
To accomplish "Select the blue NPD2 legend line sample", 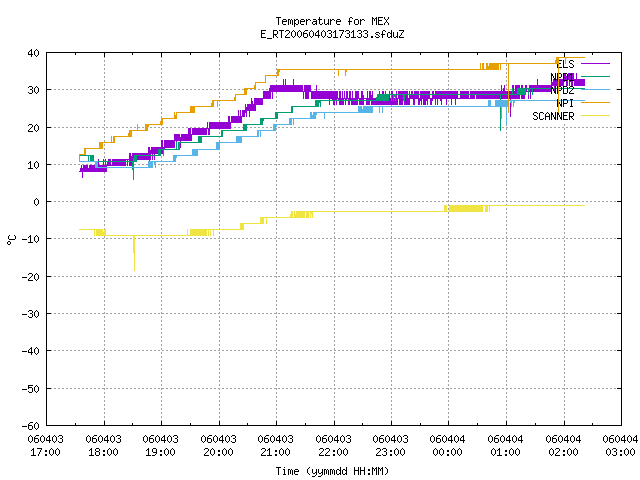I will 595,89.
